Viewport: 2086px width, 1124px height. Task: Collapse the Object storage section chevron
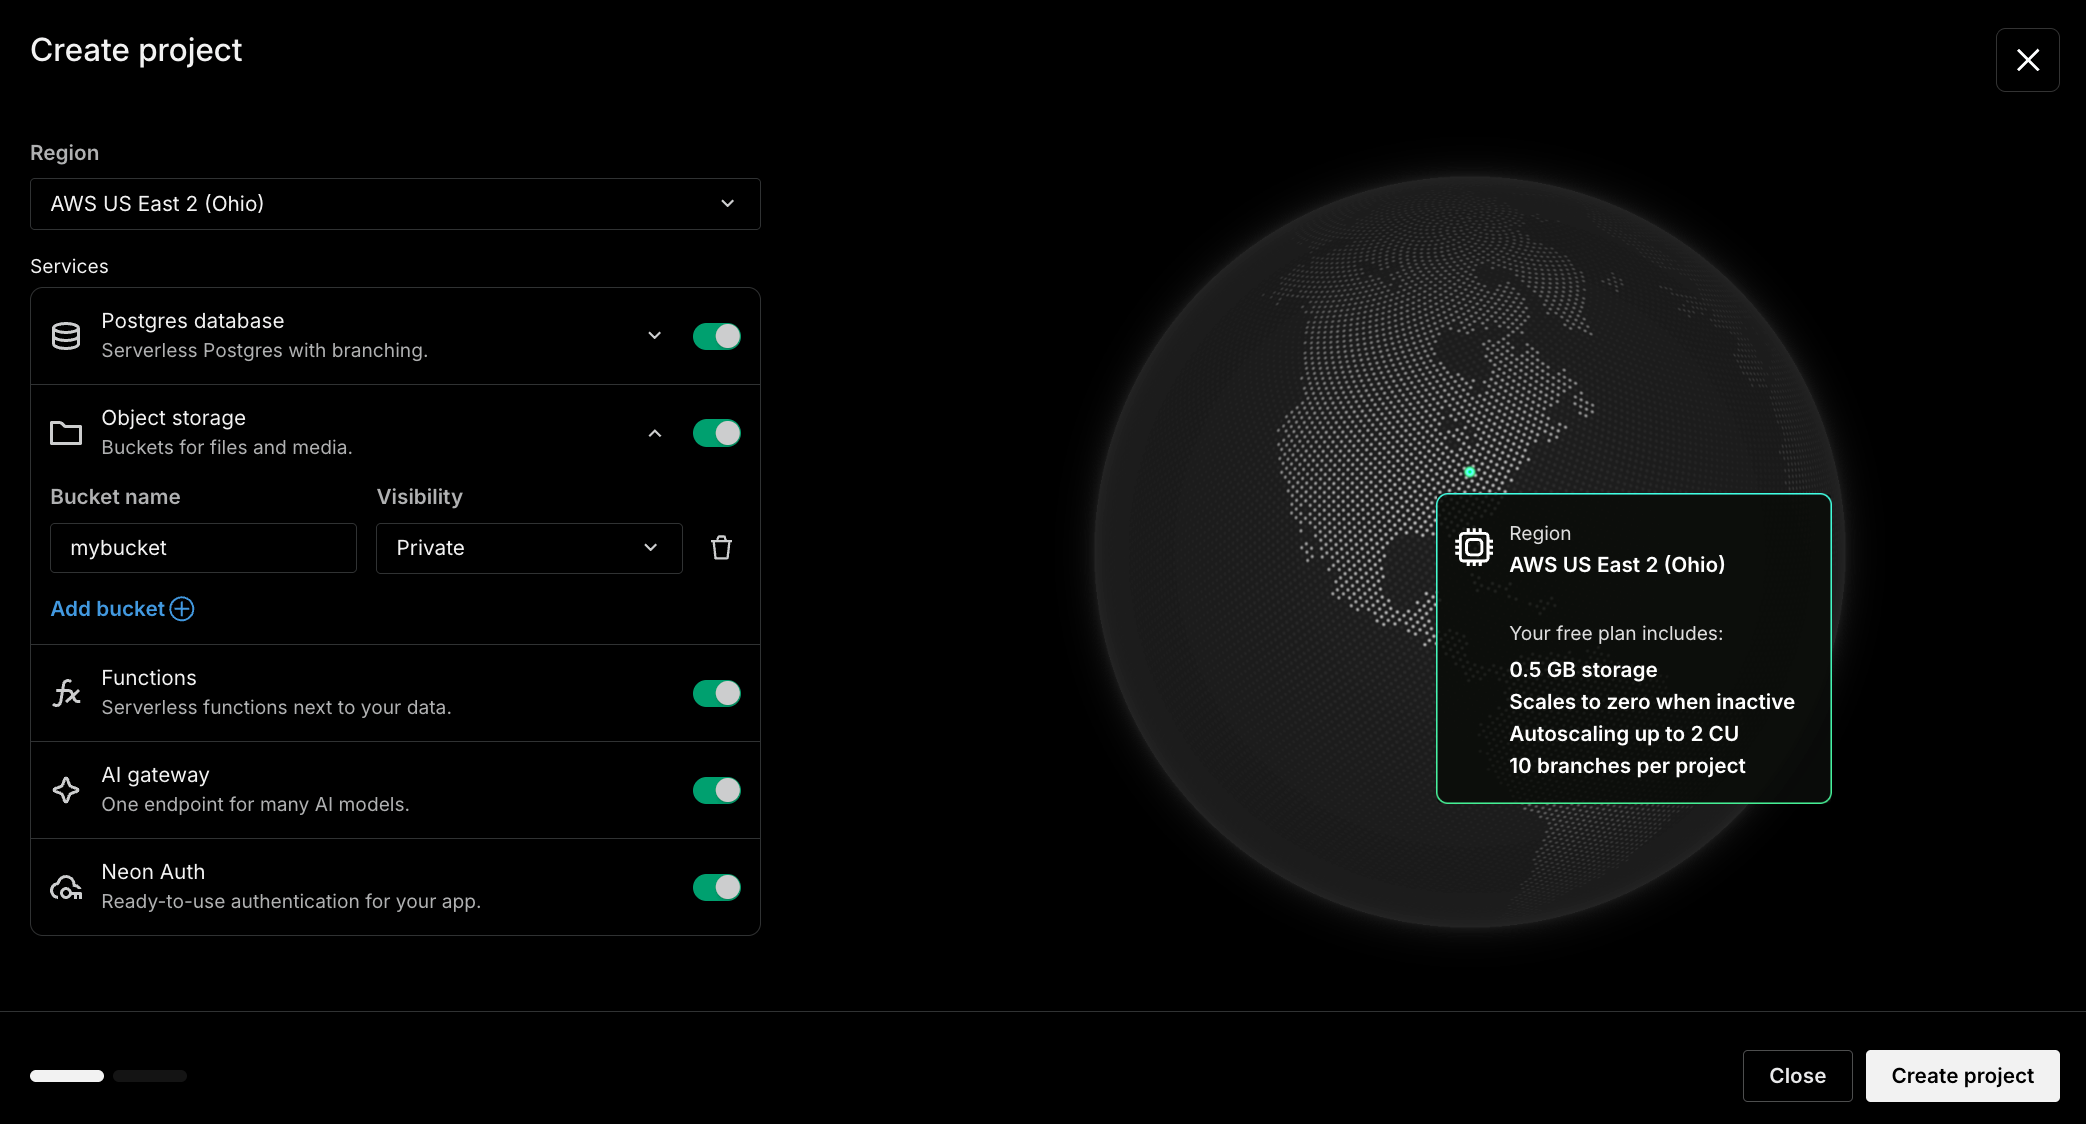[655, 433]
